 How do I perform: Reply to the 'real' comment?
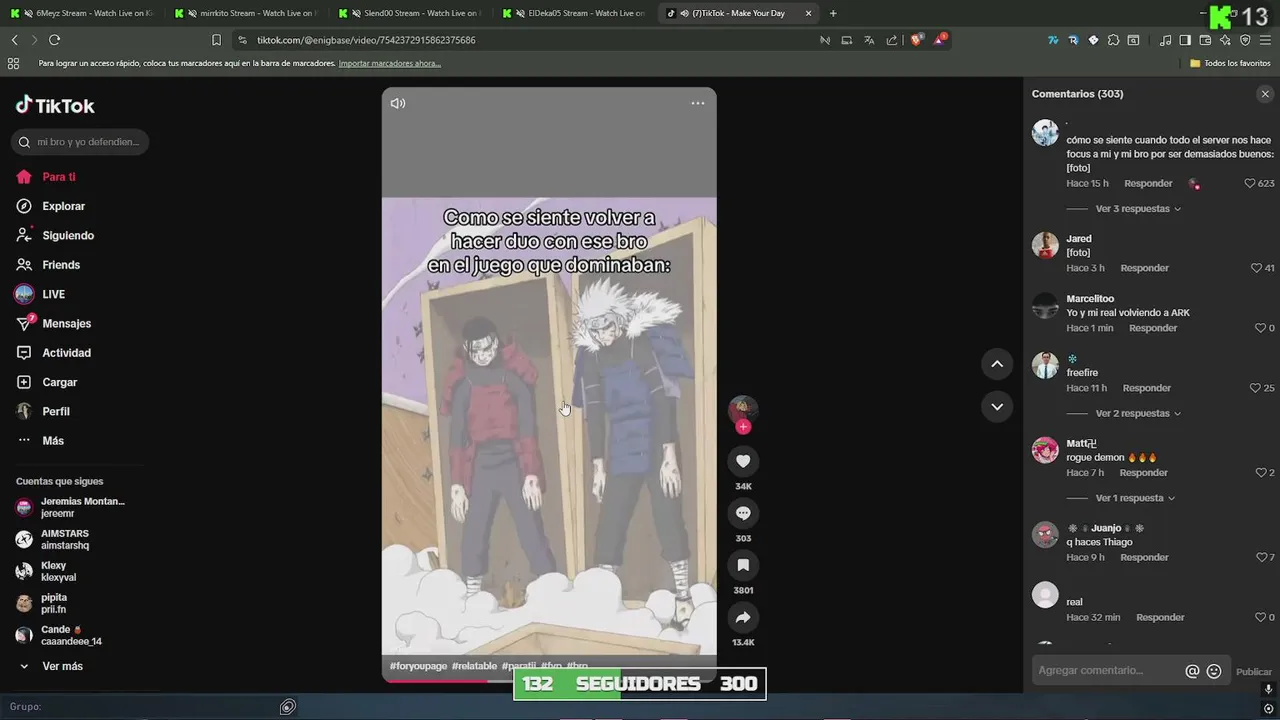click(1160, 617)
